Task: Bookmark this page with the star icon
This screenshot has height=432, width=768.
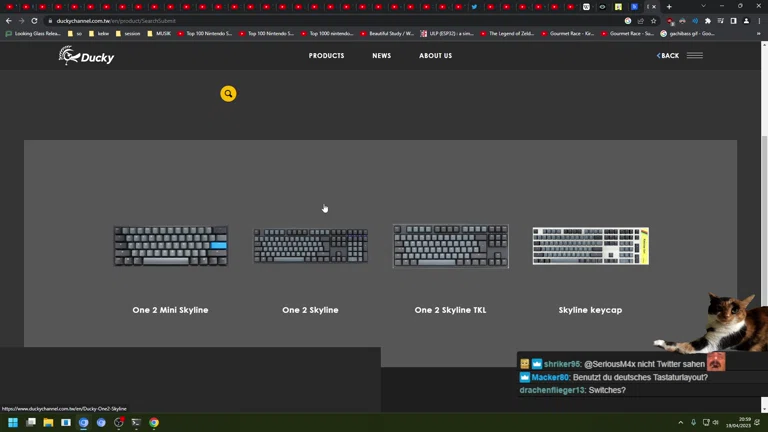Action: coord(654,20)
